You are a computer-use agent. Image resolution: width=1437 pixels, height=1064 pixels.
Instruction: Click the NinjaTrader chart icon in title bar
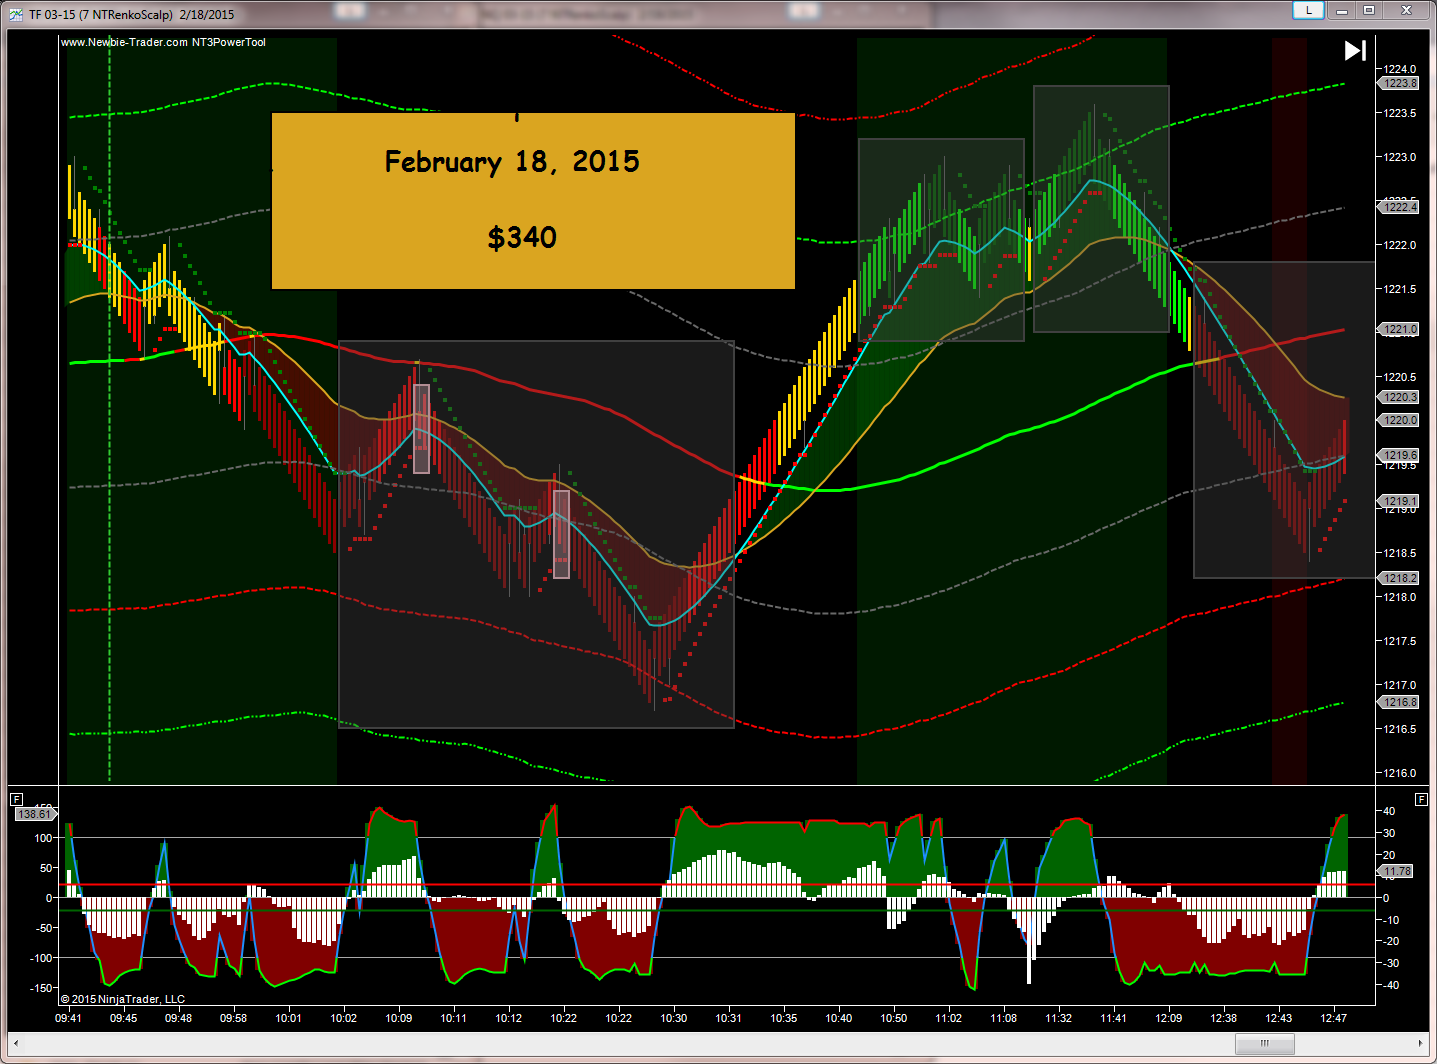[16, 14]
